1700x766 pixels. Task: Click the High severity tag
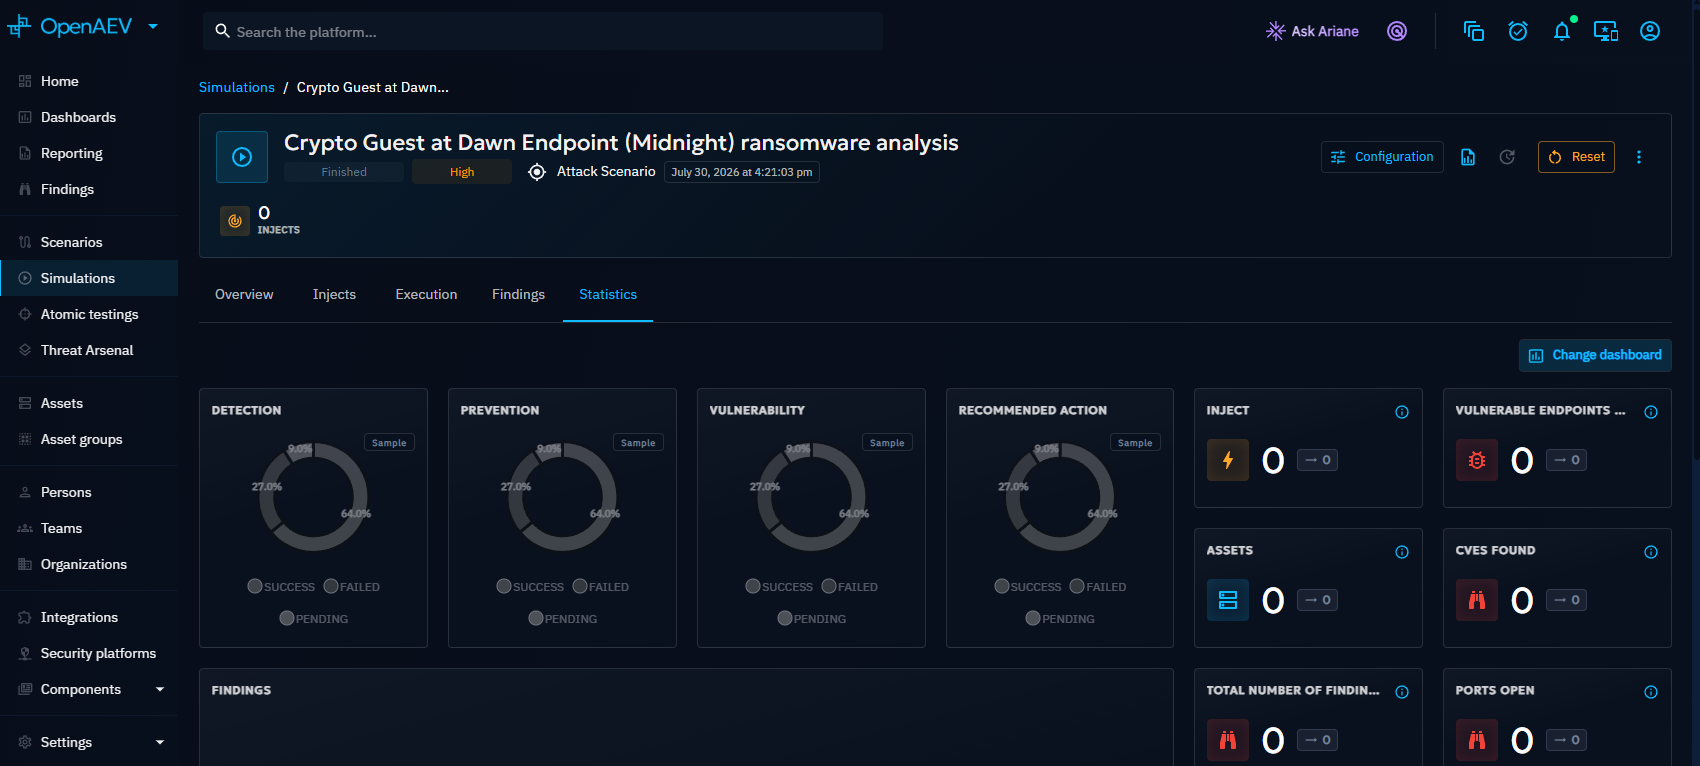coord(462,172)
